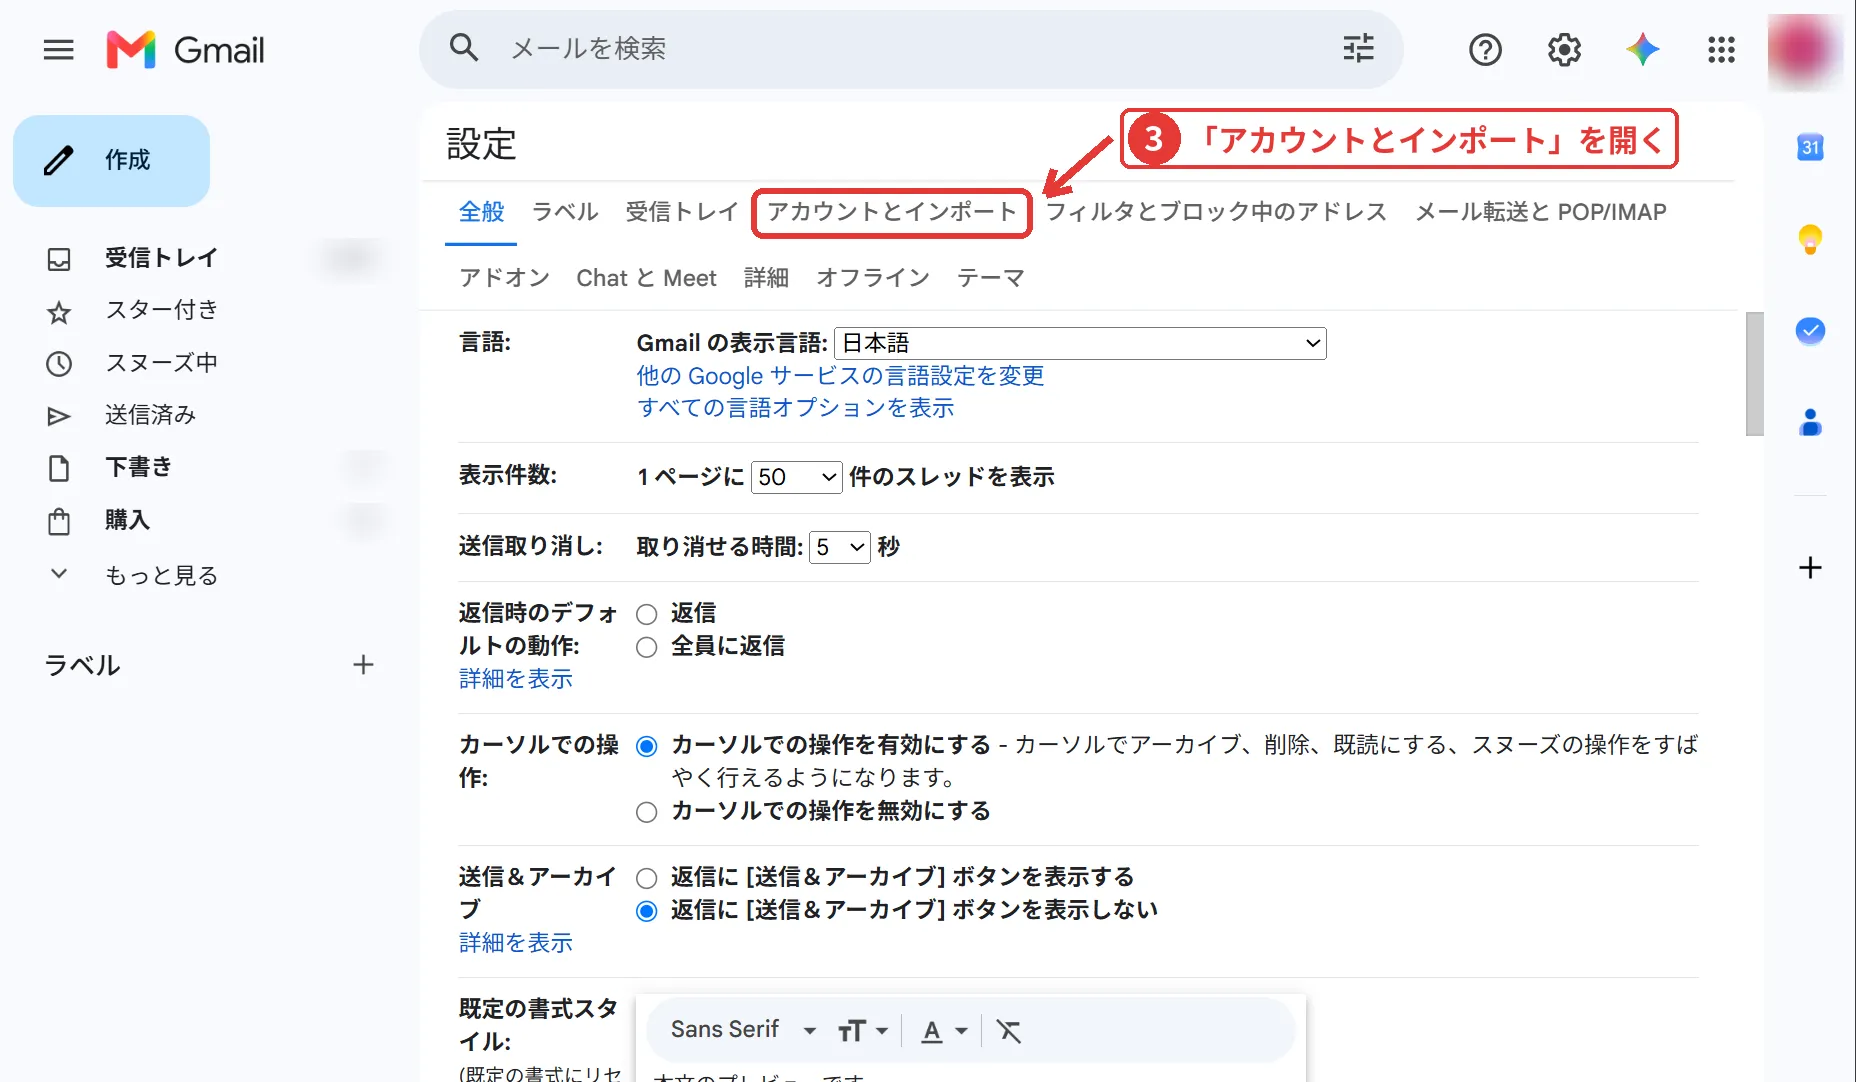Switch to 受信トレイ settings tab
The image size is (1856, 1082).
[682, 212]
